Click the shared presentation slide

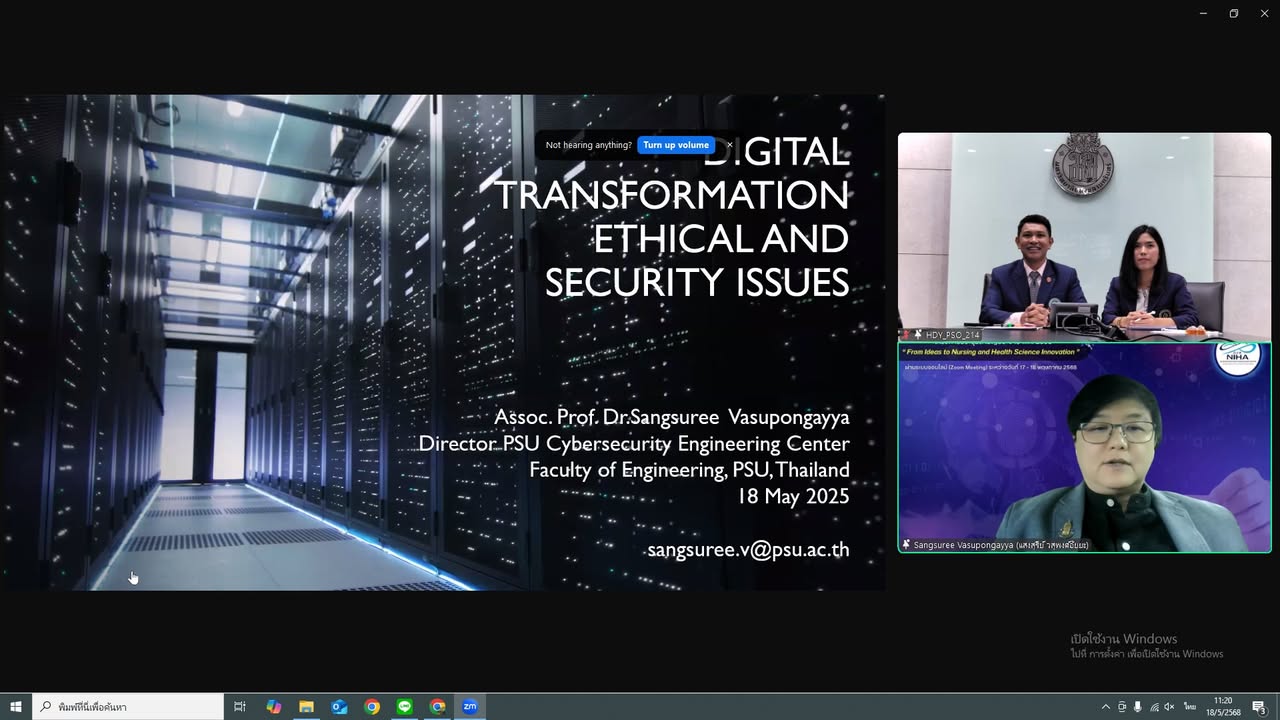(x=442, y=342)
